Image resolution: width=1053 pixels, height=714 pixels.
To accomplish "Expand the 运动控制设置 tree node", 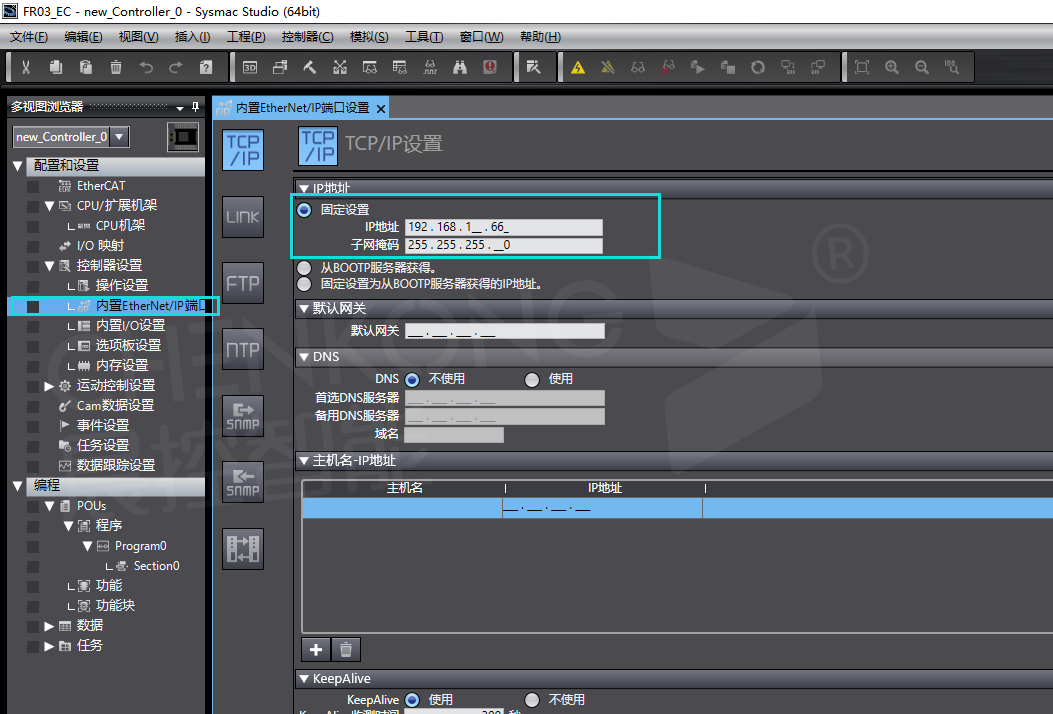I will click(50, 386).
